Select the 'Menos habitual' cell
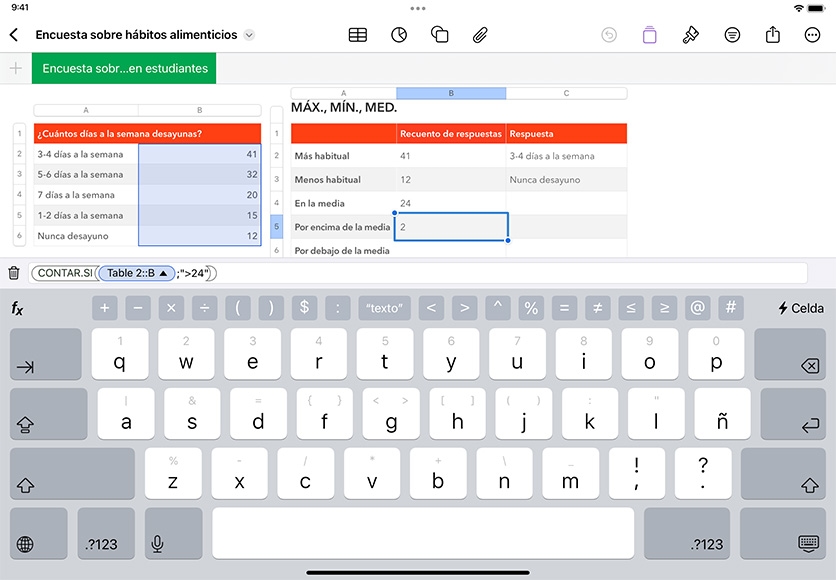 pyautogui.click(x=343, y=180)
